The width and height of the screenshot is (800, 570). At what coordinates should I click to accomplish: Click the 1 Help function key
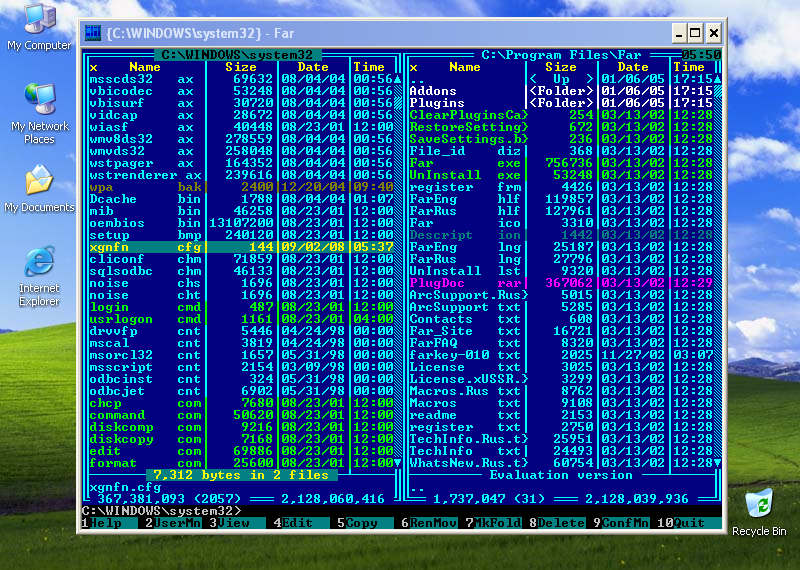(x=109, y=523)
